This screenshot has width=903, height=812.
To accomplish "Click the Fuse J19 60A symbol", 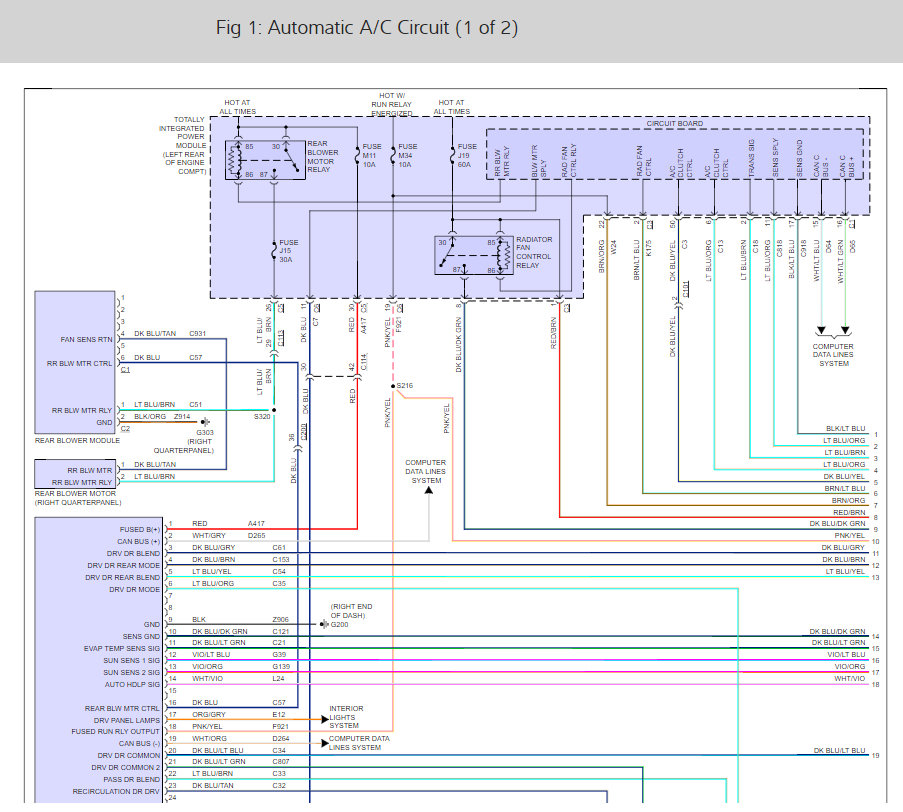I will [453, 153].
